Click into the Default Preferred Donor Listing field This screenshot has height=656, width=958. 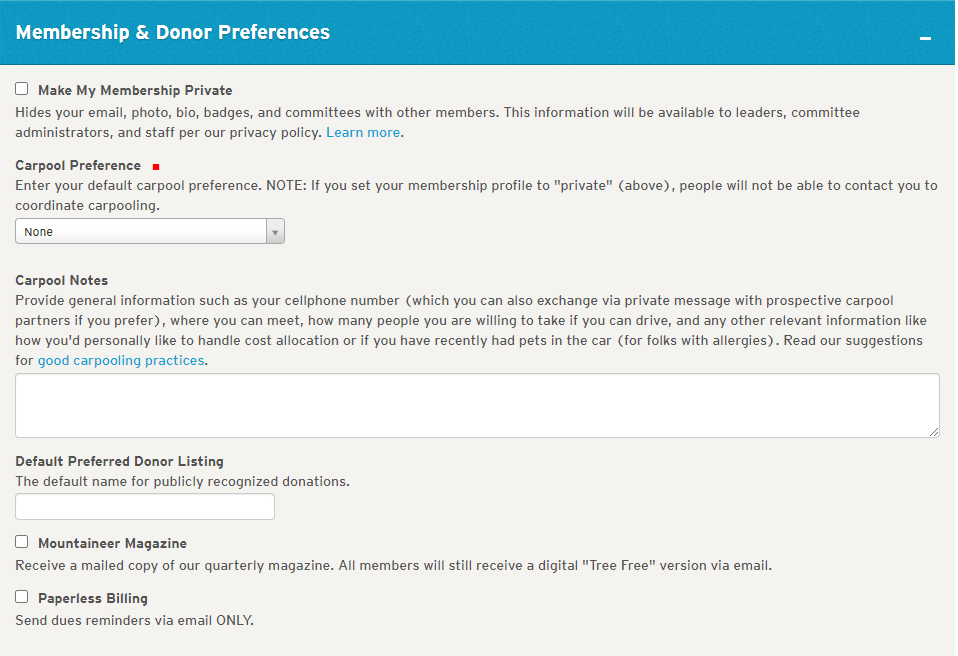(145, 507)
